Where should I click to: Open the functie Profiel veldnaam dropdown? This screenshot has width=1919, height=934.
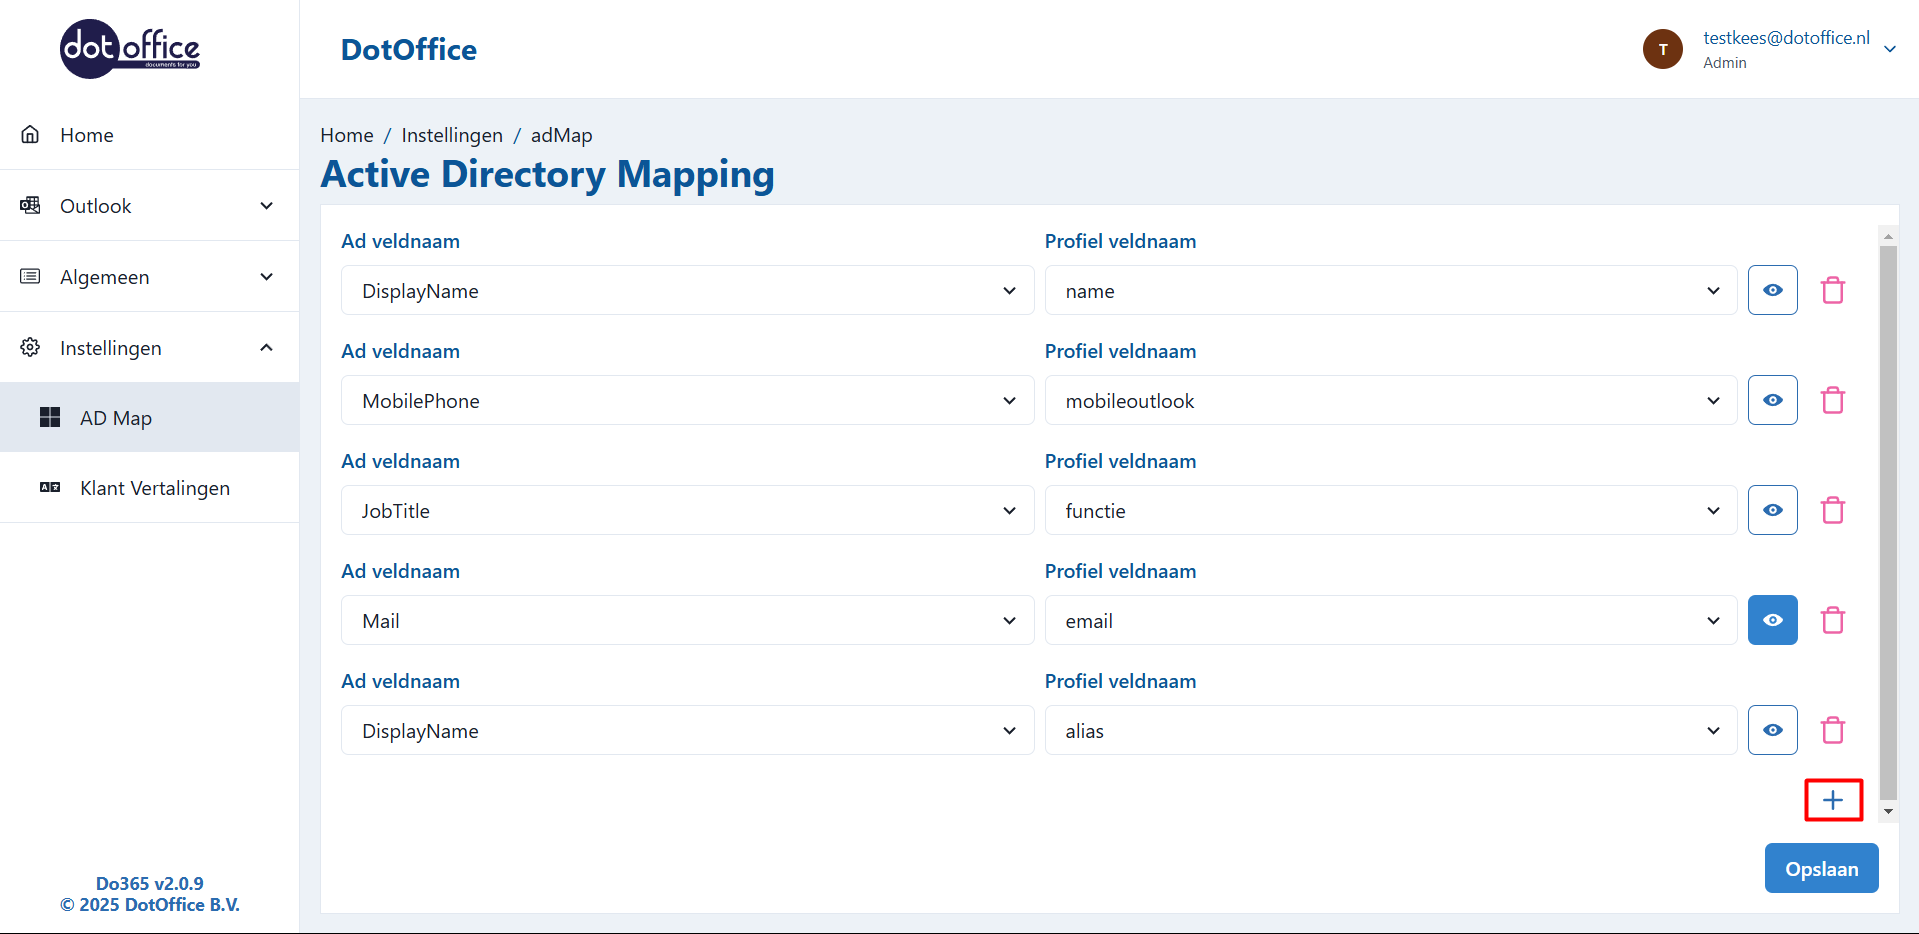tap(1390, 511)
